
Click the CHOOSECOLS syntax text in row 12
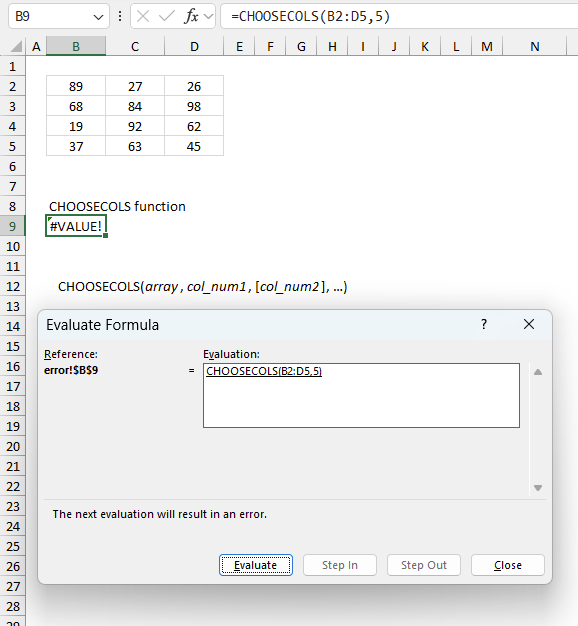tap(202, 287)
